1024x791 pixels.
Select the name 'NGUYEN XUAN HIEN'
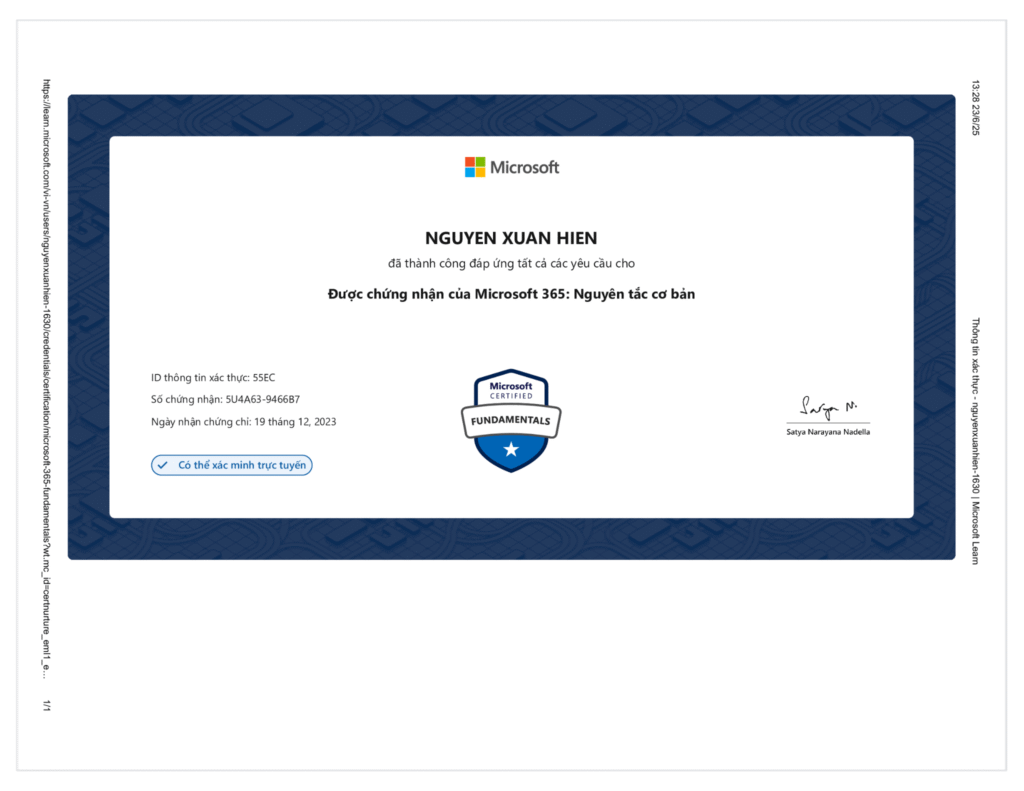coord(511,238)
